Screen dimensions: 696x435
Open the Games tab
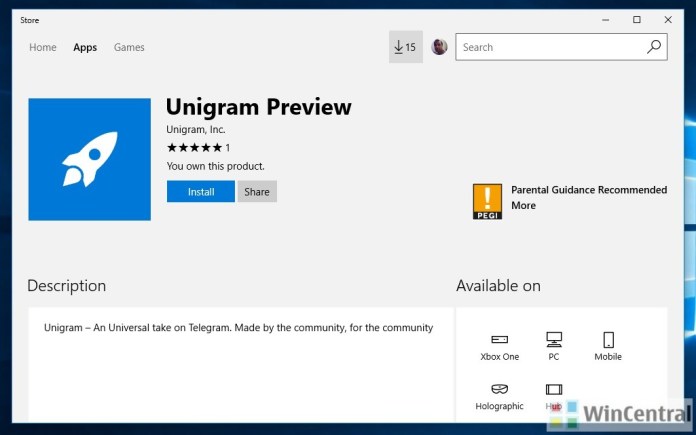(129, 47)
